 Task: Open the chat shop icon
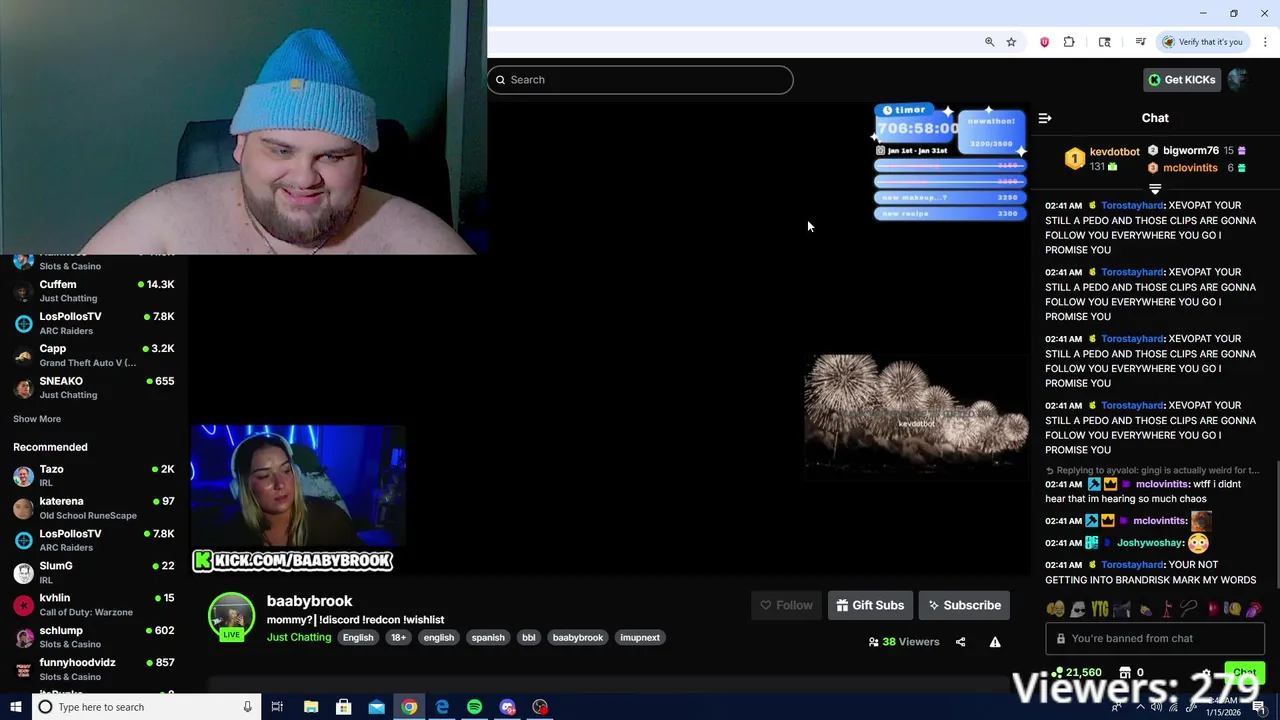(x=1125, y=673)
